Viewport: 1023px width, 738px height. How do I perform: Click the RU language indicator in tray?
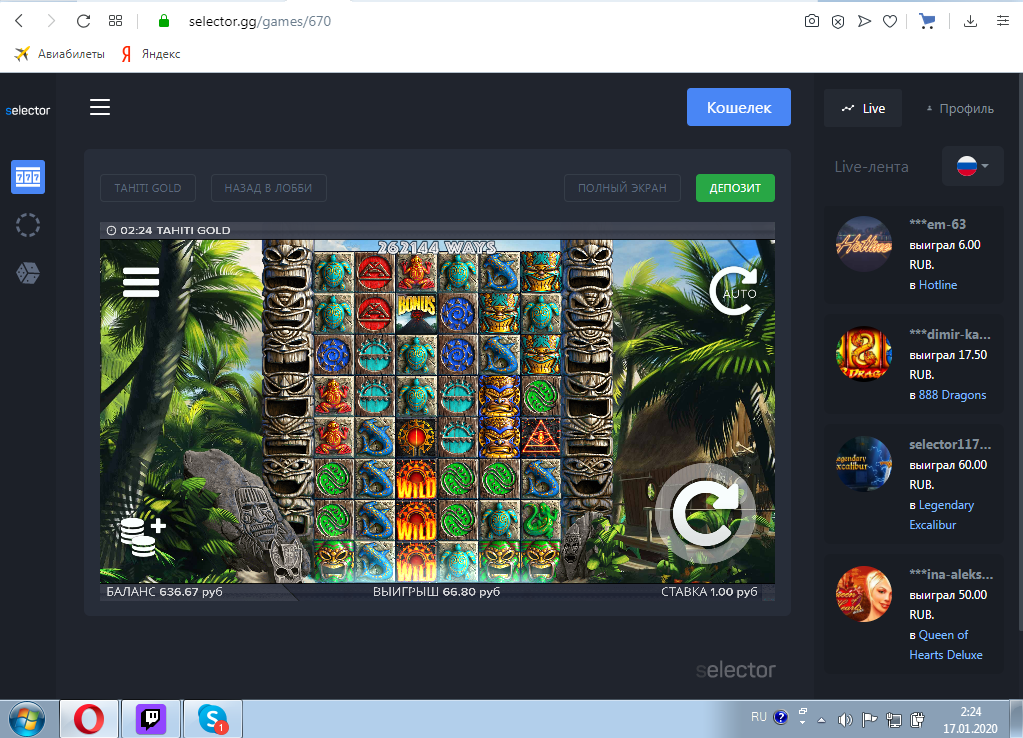(x=758, y=717)
